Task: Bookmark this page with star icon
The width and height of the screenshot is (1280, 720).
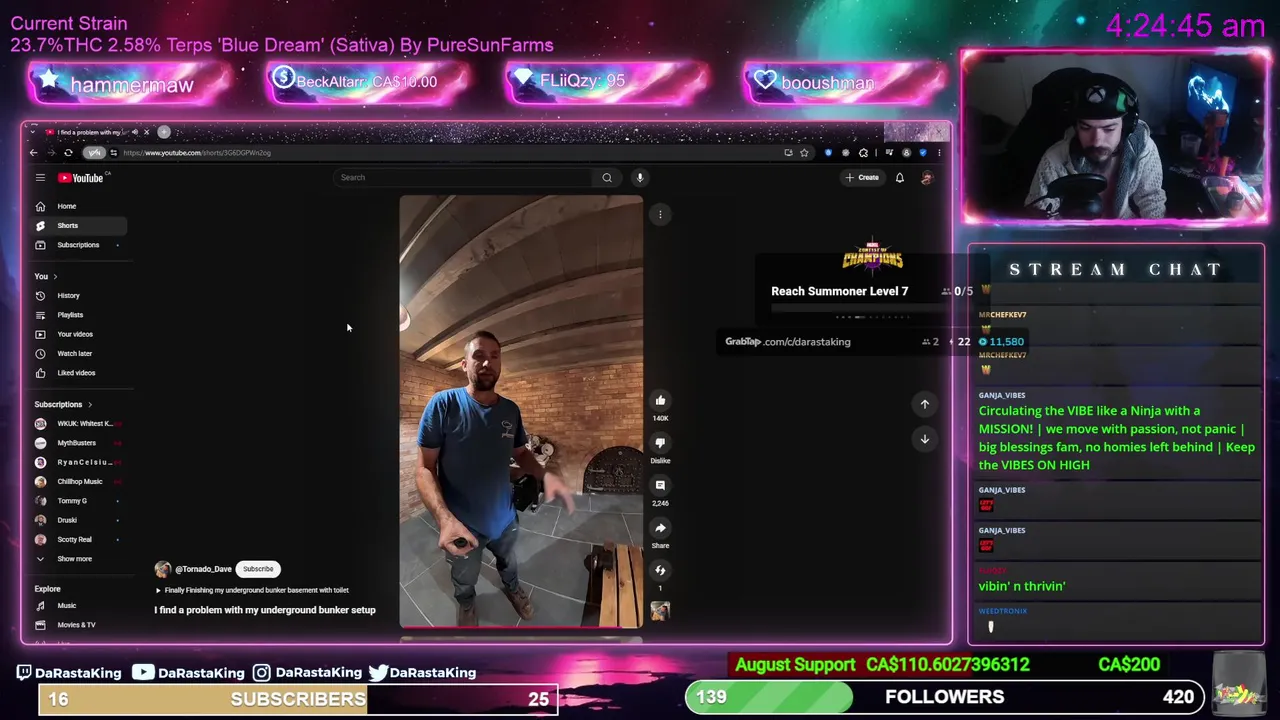Action: coord(804,153)
